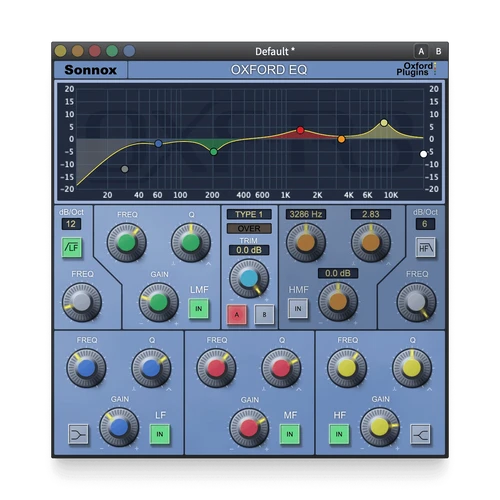Click the HF high-cut filter enable button

[425, 247]
